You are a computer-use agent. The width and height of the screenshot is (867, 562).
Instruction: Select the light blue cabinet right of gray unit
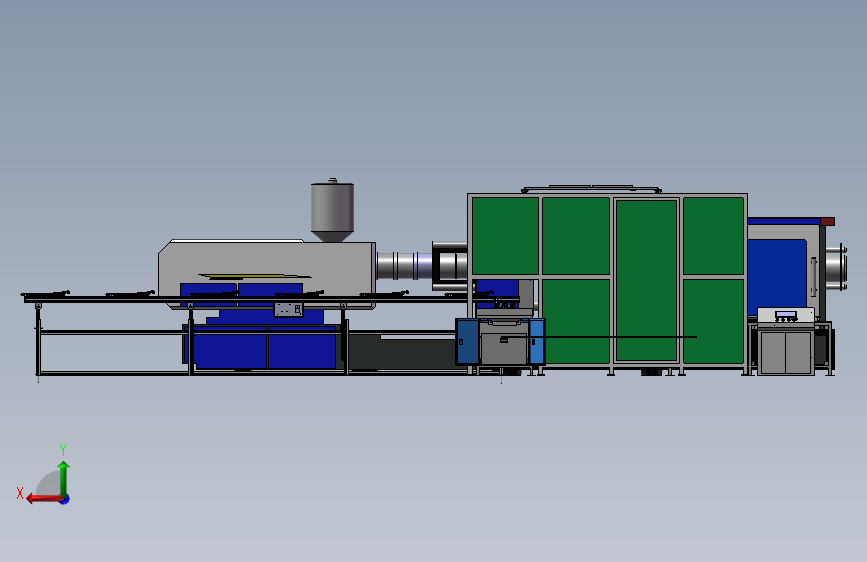536,341
